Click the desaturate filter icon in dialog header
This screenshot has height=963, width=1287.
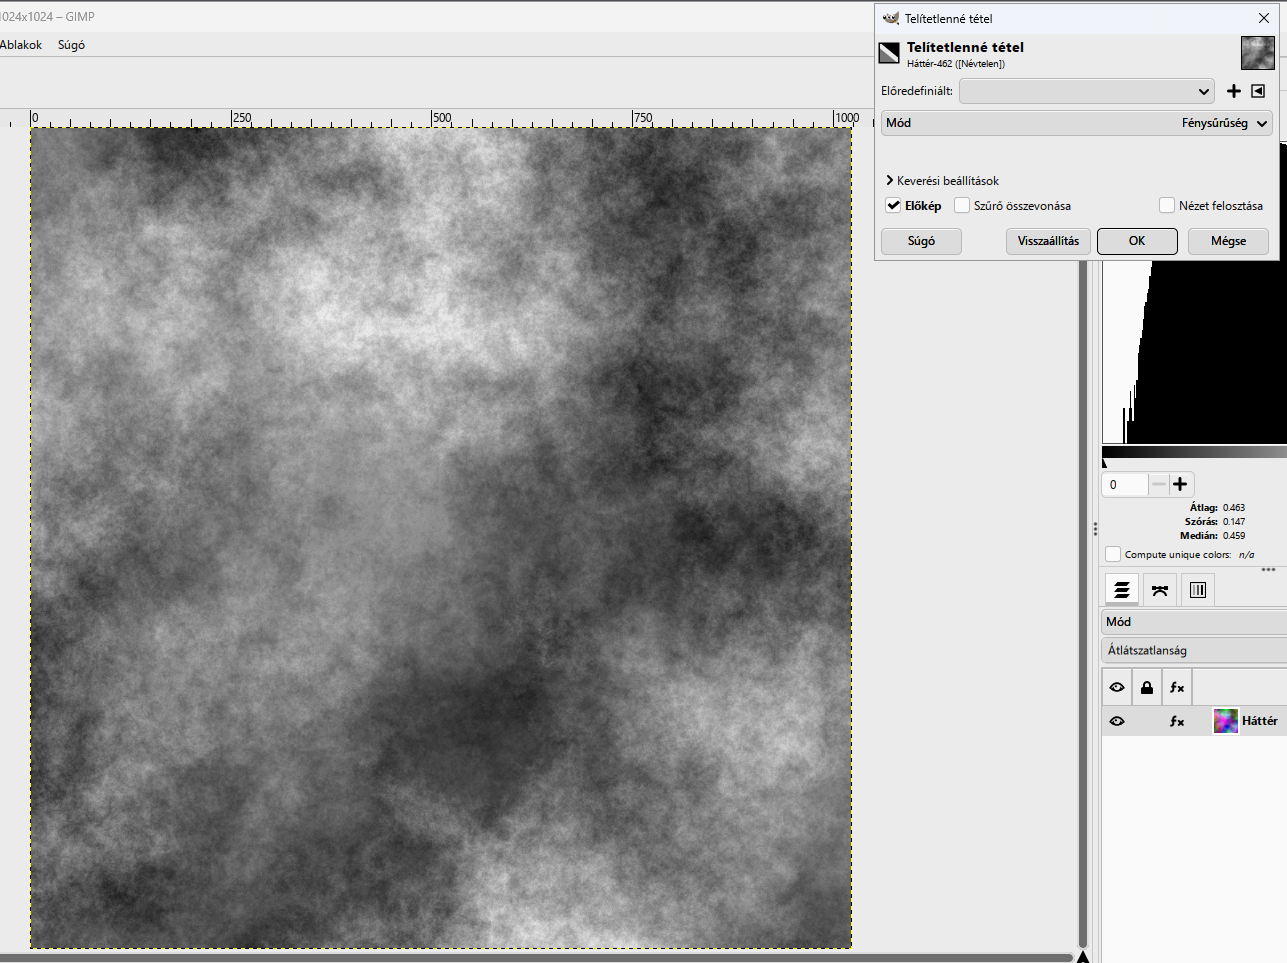pos(889,53)
